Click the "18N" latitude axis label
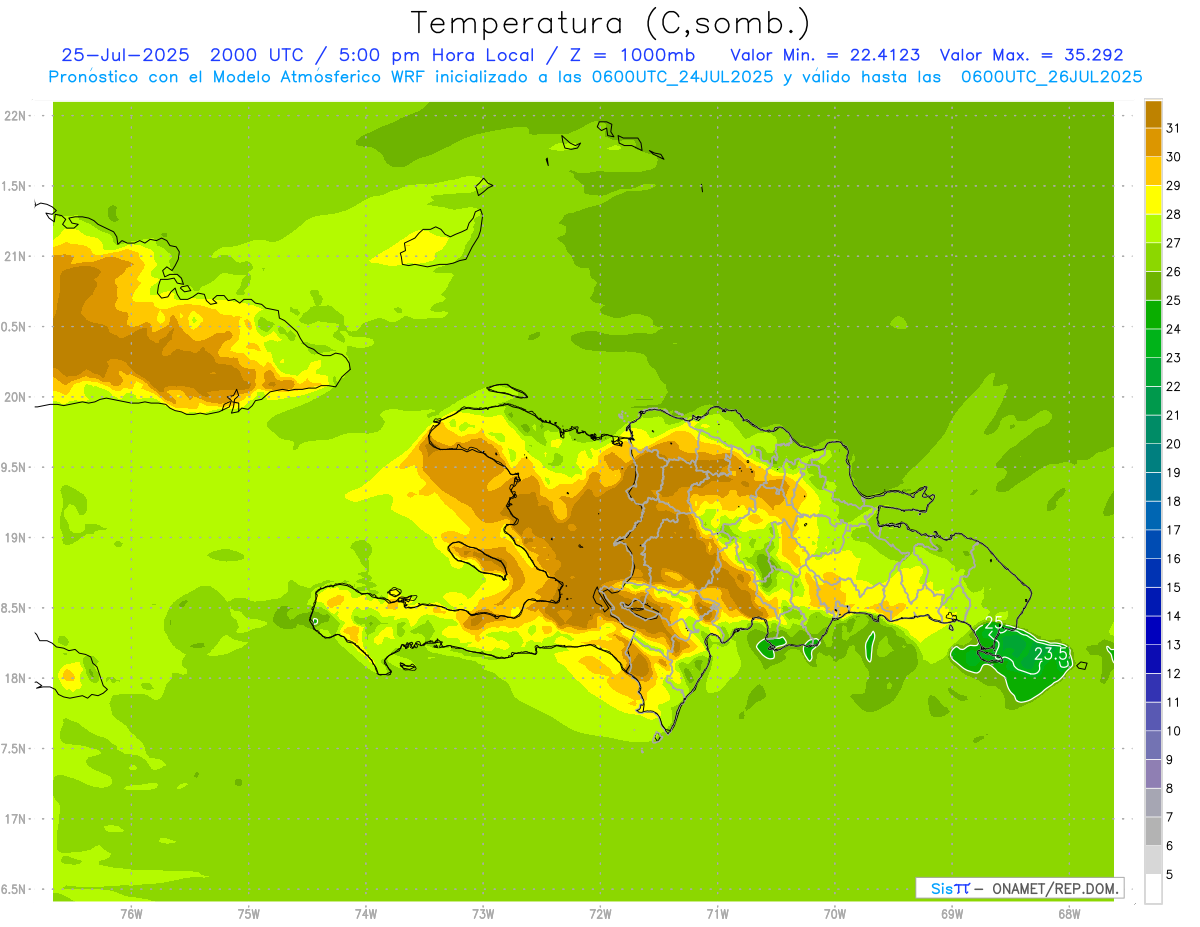The height and width of the screenshot is (927, 1200). pos(15,678)
